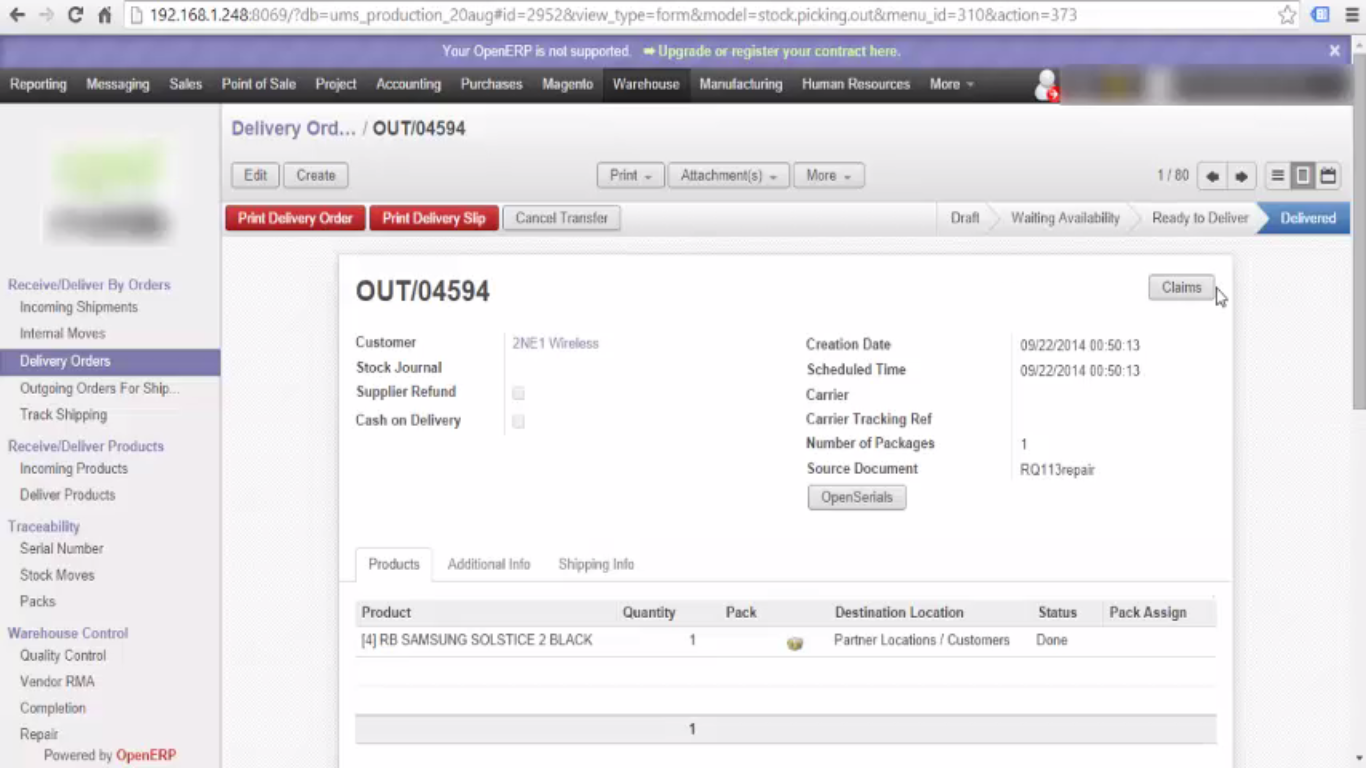Click Delivery Ord... breadcrumb link
Viewport: 1366px width, 768px height.
293,128
